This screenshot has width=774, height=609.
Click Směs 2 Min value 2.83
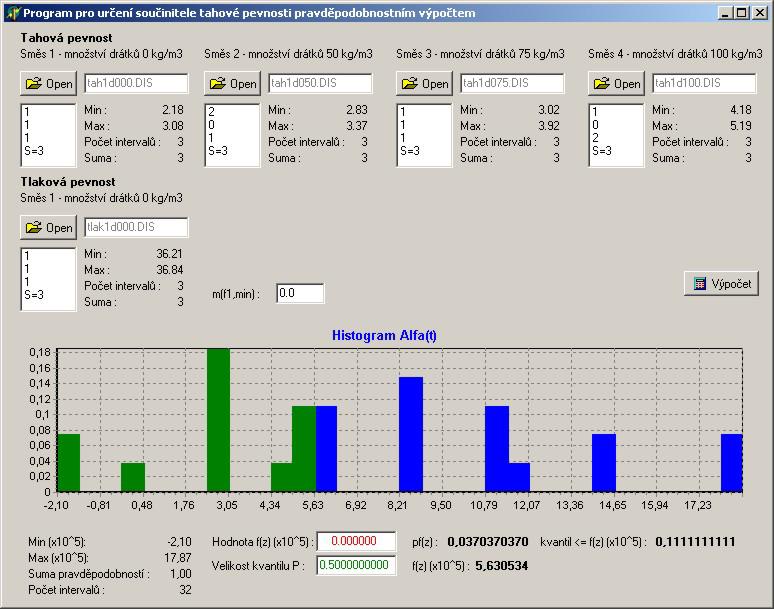(x=356, y=110)
